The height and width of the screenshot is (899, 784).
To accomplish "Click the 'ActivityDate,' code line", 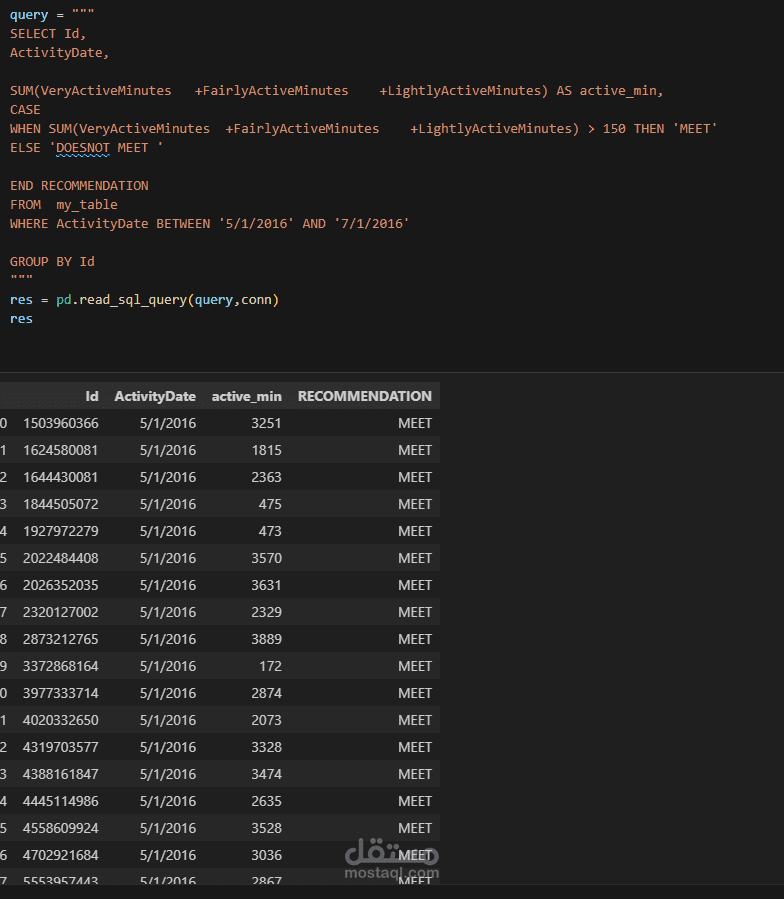I will coord(59,53).
